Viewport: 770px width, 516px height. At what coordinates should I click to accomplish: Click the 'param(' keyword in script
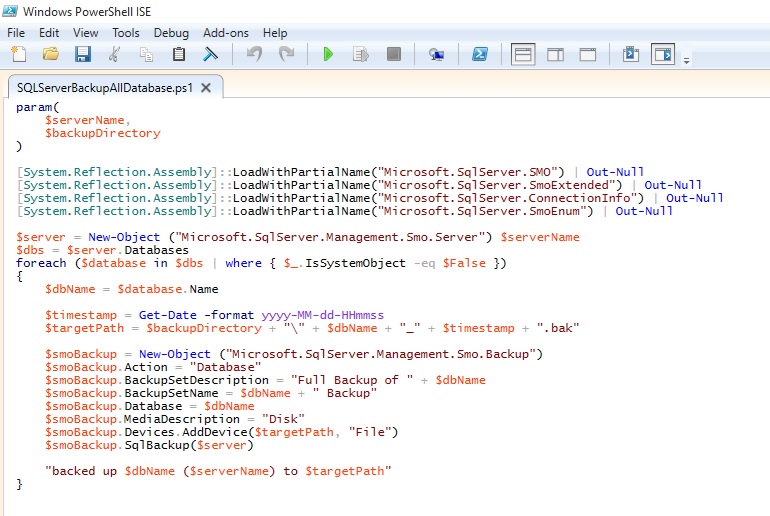37,107
